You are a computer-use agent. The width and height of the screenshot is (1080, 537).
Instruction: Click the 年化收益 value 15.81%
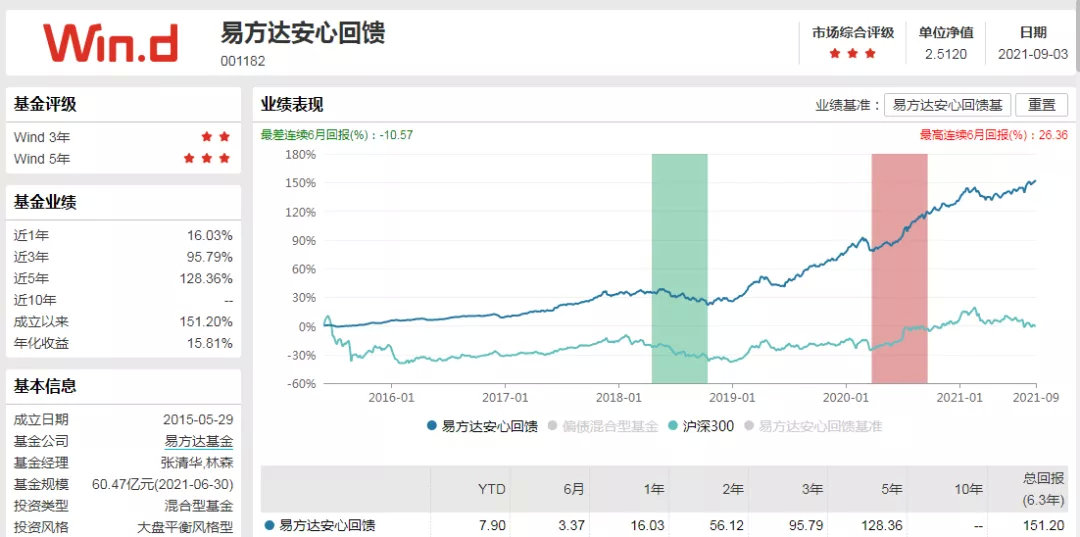click(210, 343)
